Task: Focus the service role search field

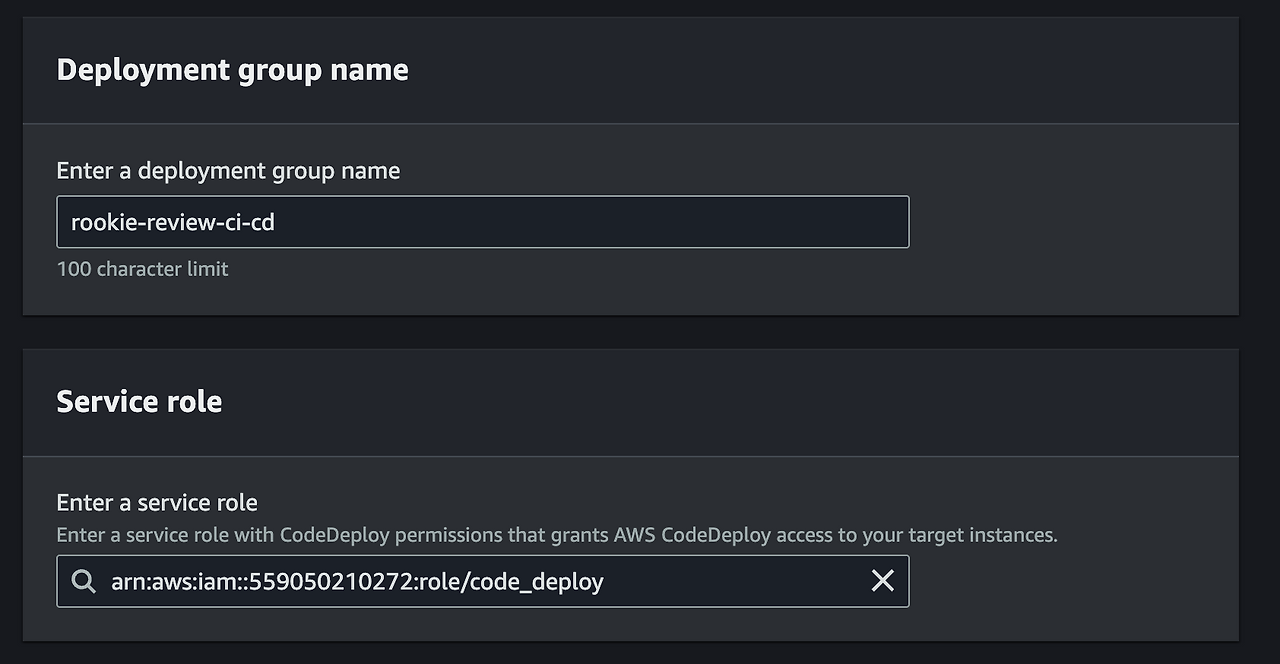Action: coord(483,581)
